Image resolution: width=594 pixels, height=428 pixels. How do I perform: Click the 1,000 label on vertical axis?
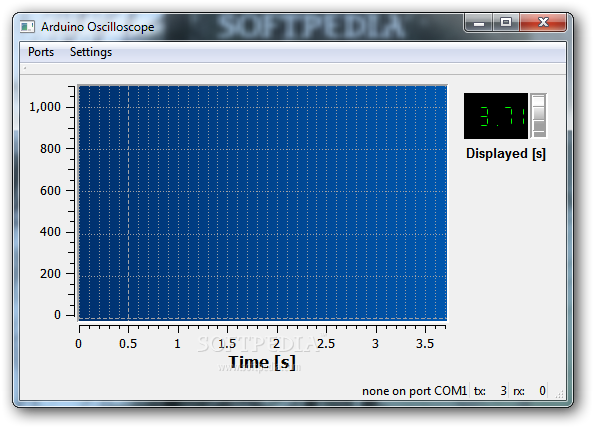click(x=45, y=107)
